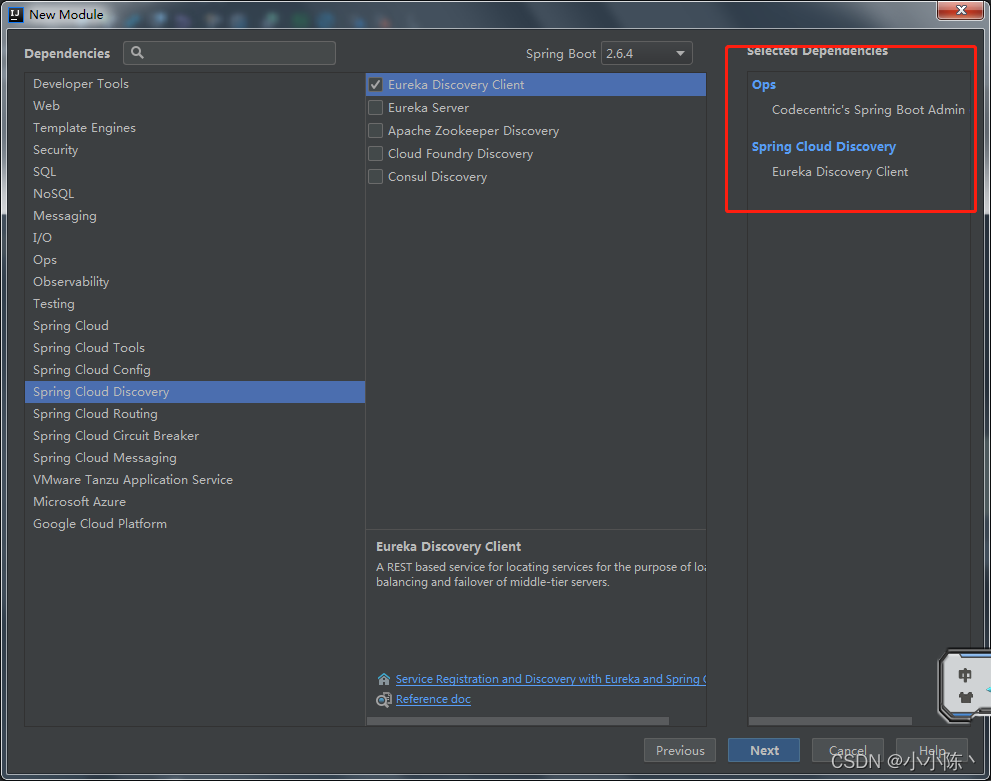Select Spring Cloud Discovery in category list

195,392
